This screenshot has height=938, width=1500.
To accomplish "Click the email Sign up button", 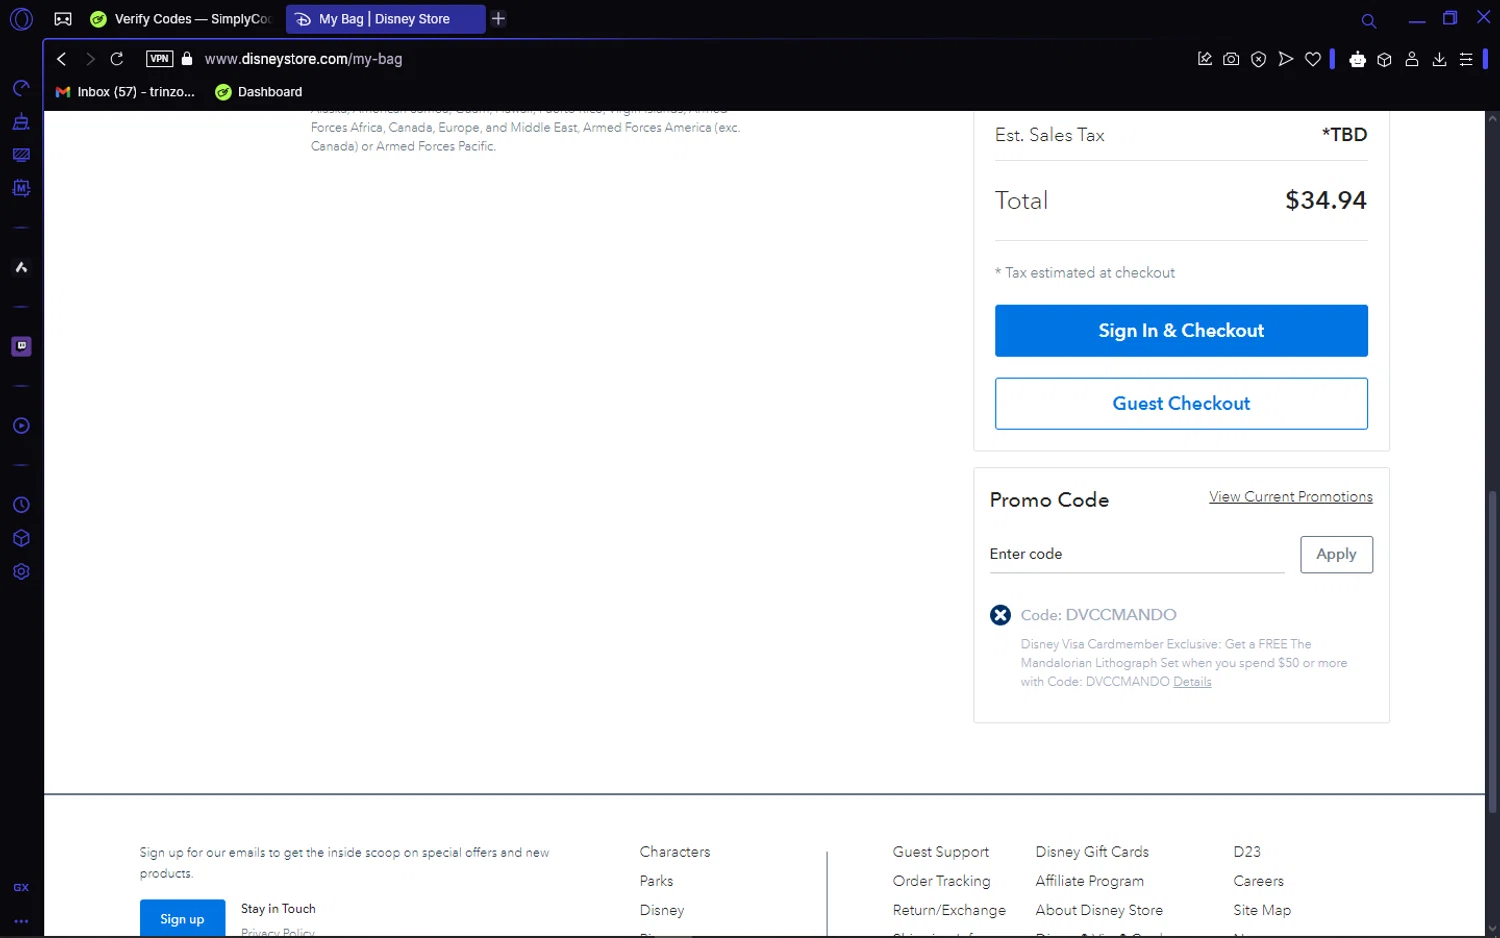I will pyautogui.click(x=182, y=919).
